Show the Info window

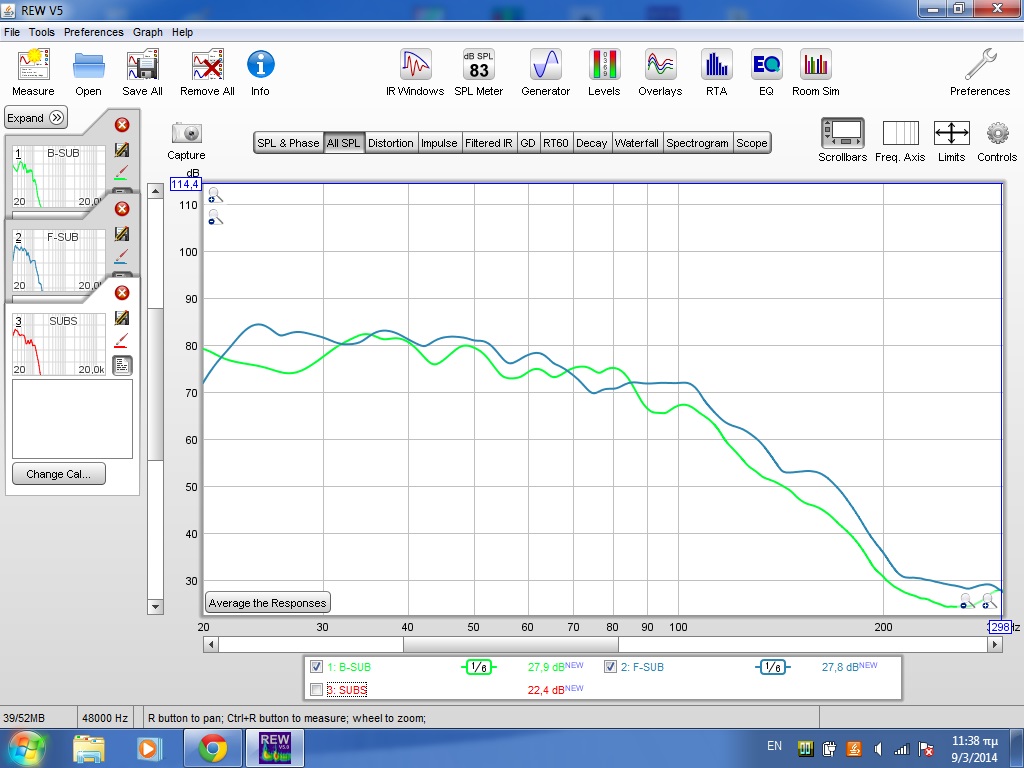click(x=260, y=72)
